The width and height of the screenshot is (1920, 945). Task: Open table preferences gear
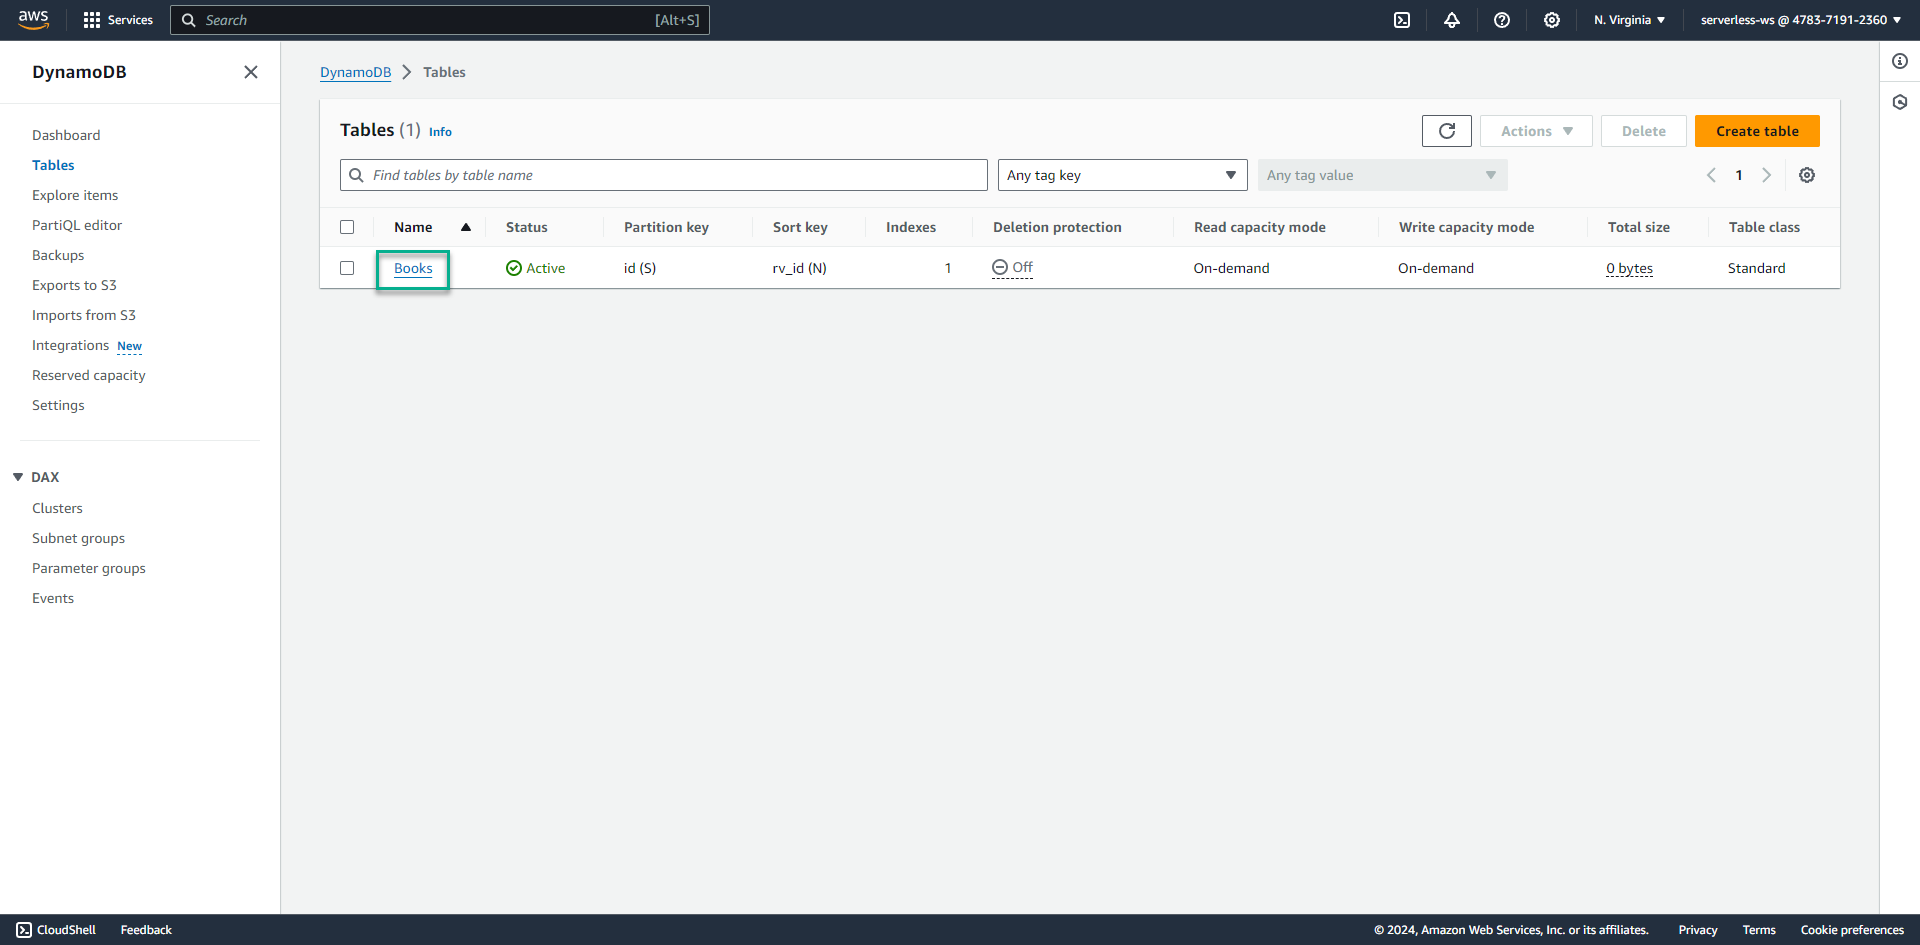(1807, 175)
